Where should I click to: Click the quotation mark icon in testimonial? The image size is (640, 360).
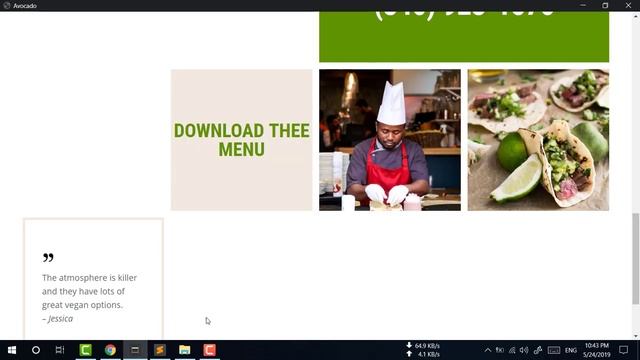point(48,258)
